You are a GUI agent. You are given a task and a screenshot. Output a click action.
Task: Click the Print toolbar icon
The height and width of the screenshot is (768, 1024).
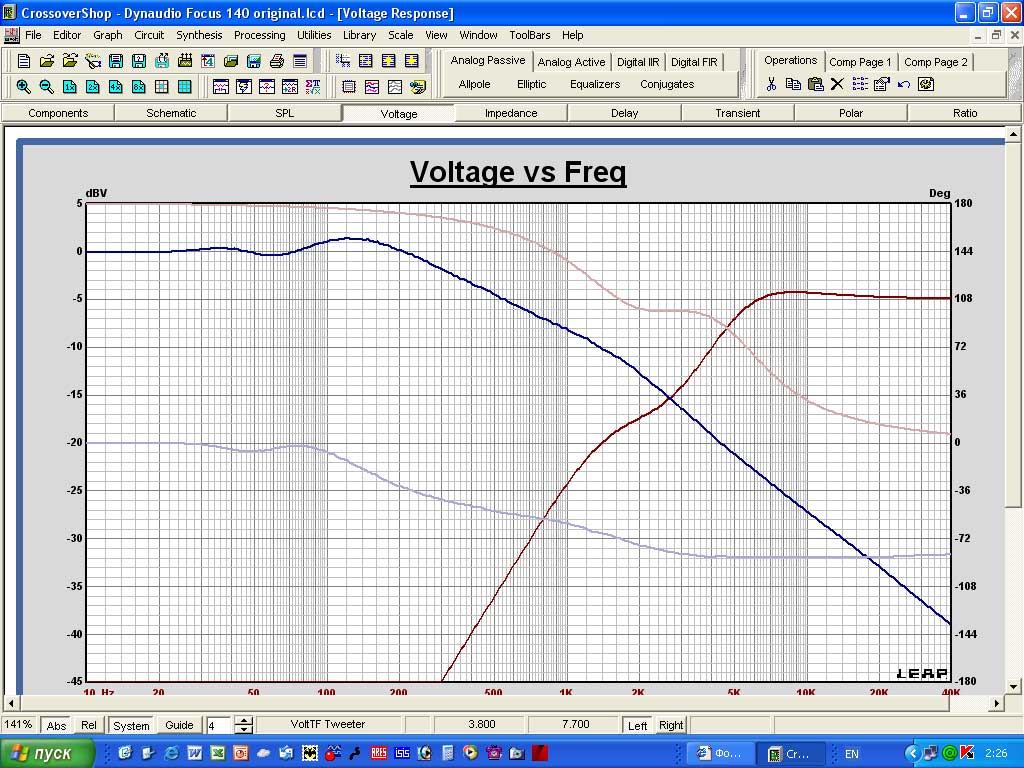point(277,61)
